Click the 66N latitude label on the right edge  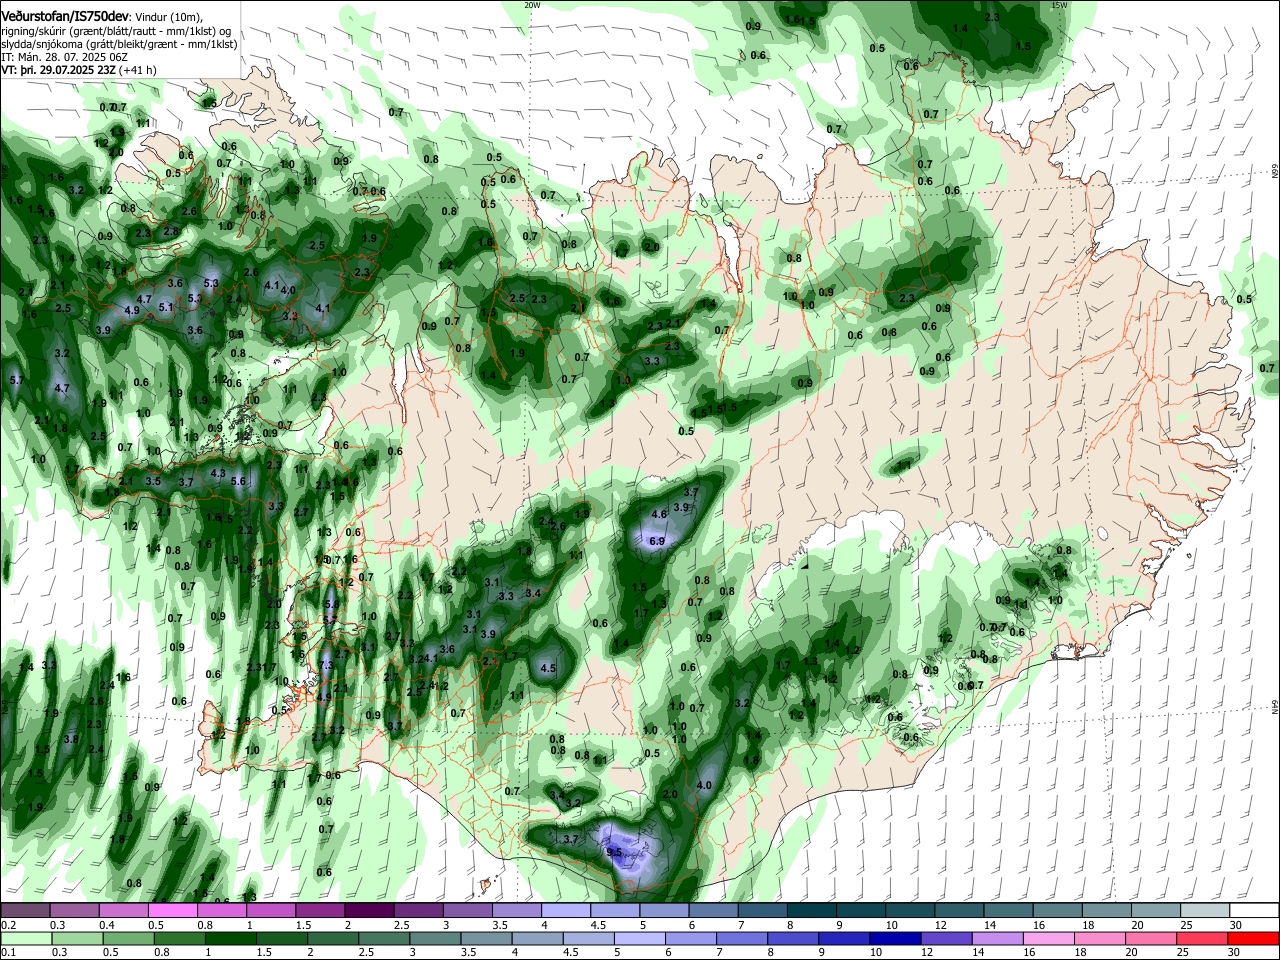point(1275,172)
